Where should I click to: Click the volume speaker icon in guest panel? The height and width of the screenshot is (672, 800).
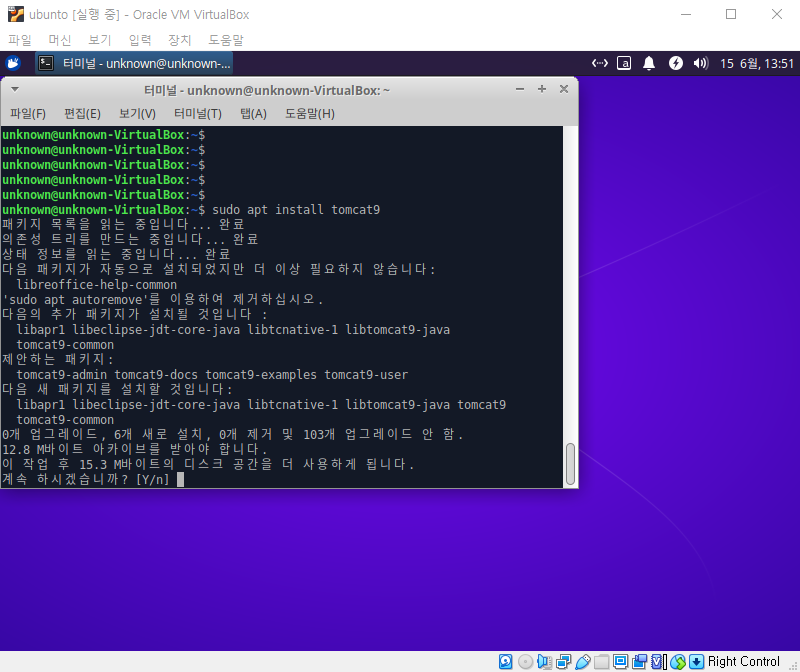click(701, 63)
